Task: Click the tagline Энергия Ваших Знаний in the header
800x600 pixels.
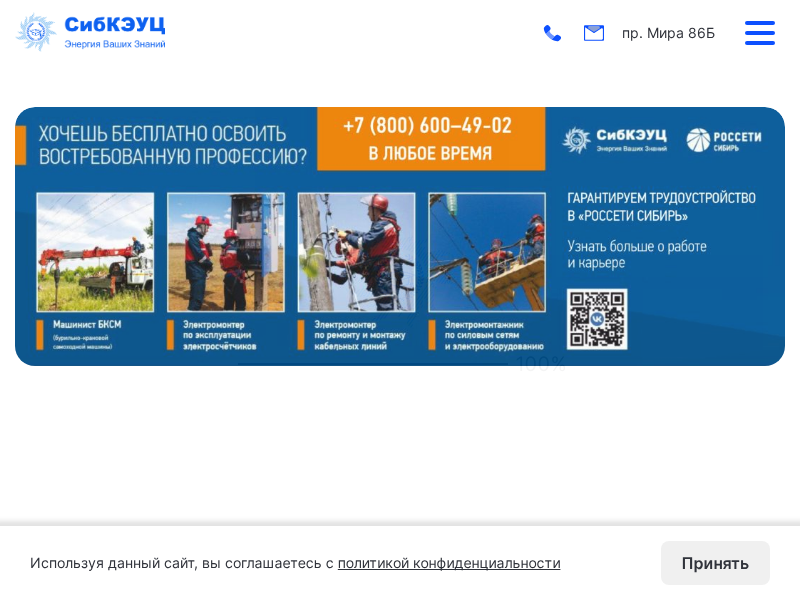Action: [x=115, y=44]
